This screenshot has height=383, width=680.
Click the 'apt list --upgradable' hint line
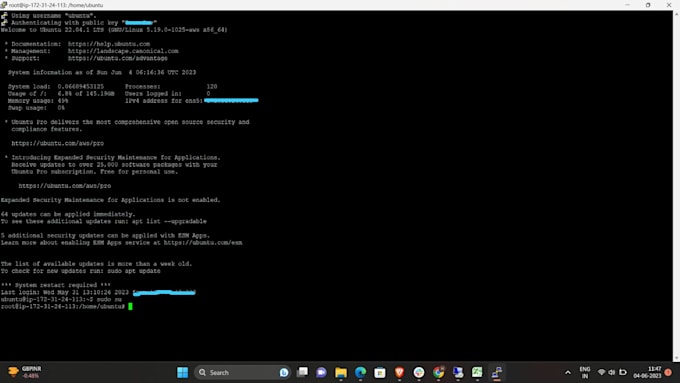tap(104, 221)
